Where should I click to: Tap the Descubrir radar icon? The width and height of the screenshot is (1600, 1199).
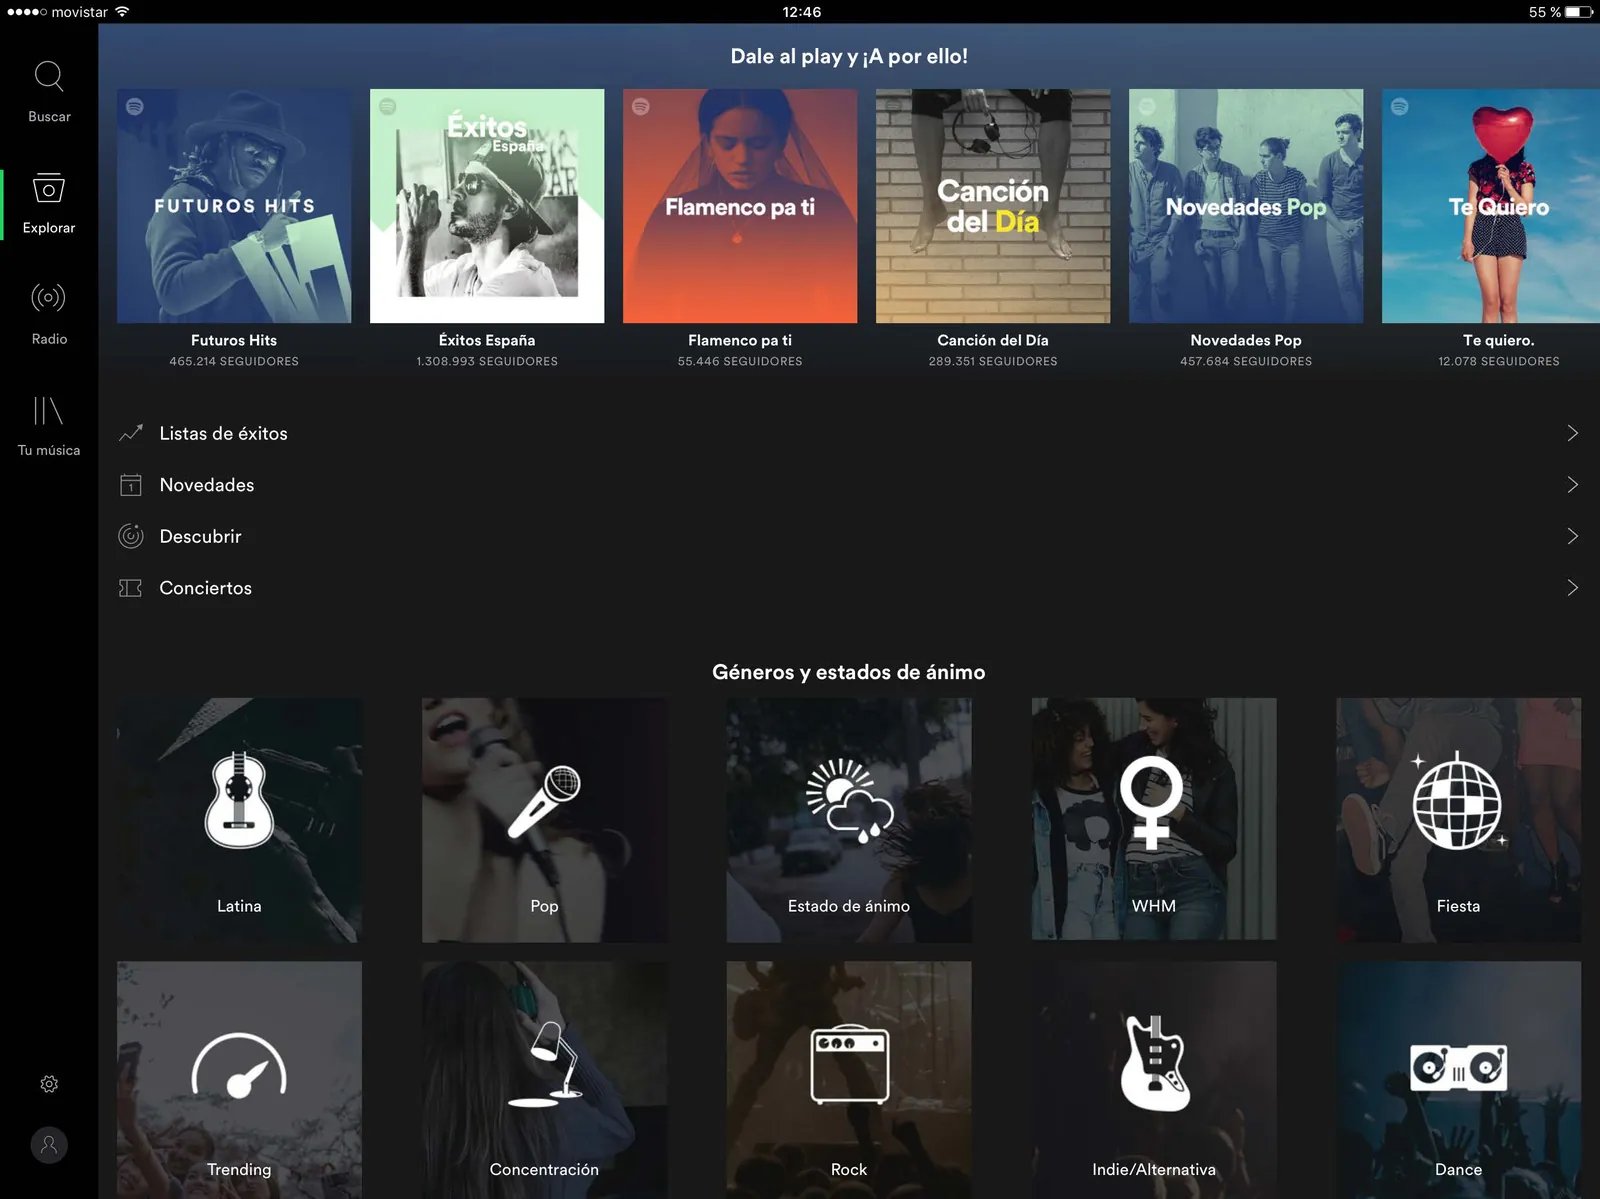(131, 536)
